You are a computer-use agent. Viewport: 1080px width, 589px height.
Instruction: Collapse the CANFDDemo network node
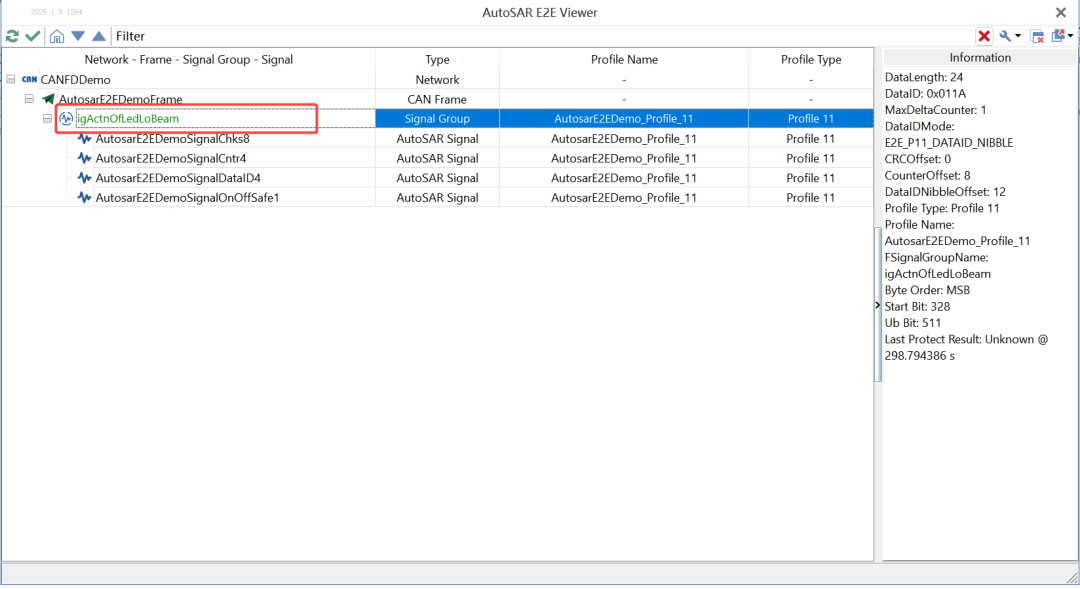(x=11, y=79)
